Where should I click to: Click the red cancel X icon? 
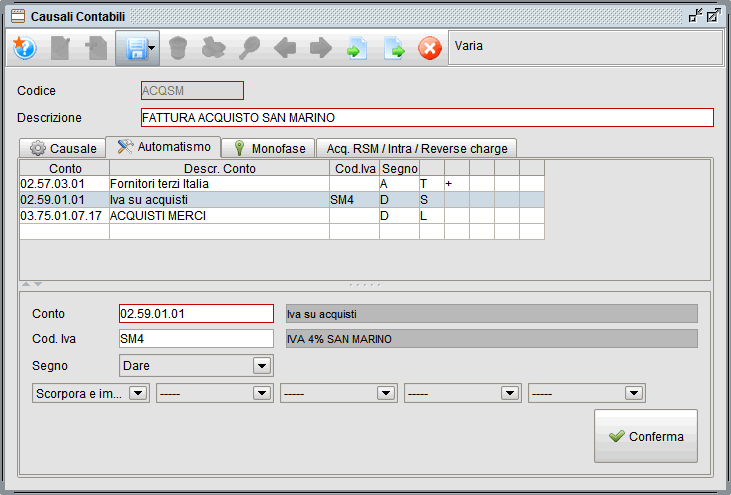[430, 48]
